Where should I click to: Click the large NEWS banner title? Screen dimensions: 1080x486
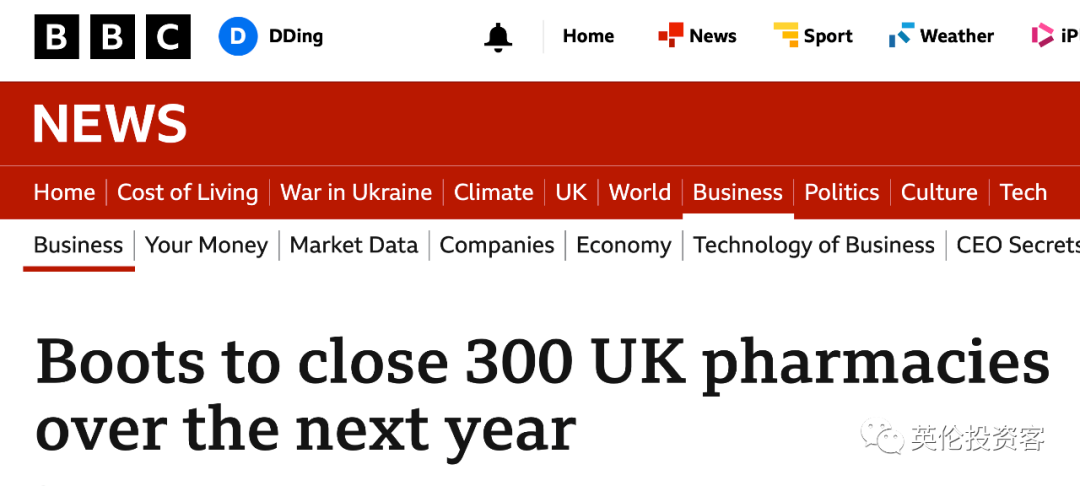110,124
